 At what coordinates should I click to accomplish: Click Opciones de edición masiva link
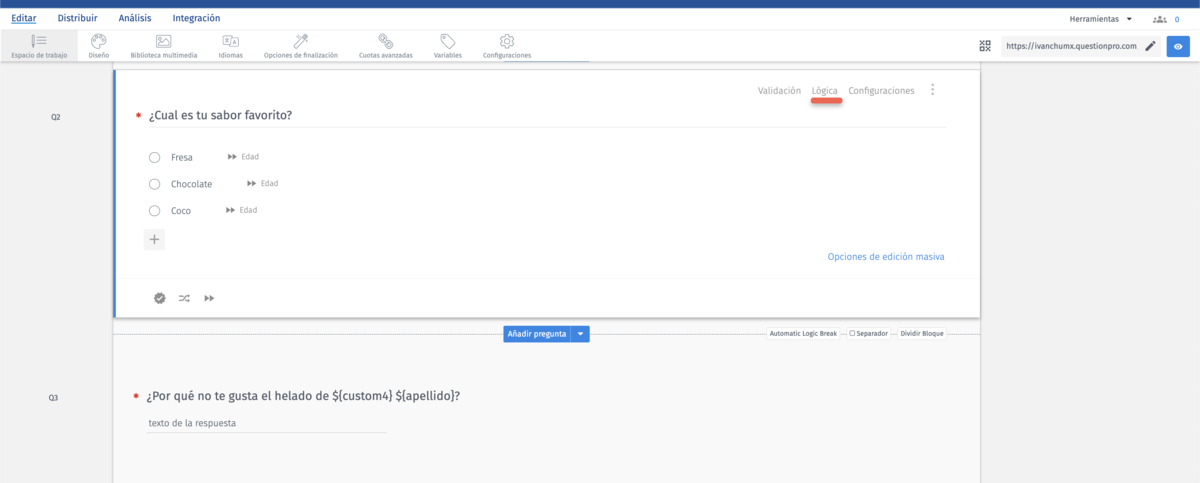click(886, 257)
